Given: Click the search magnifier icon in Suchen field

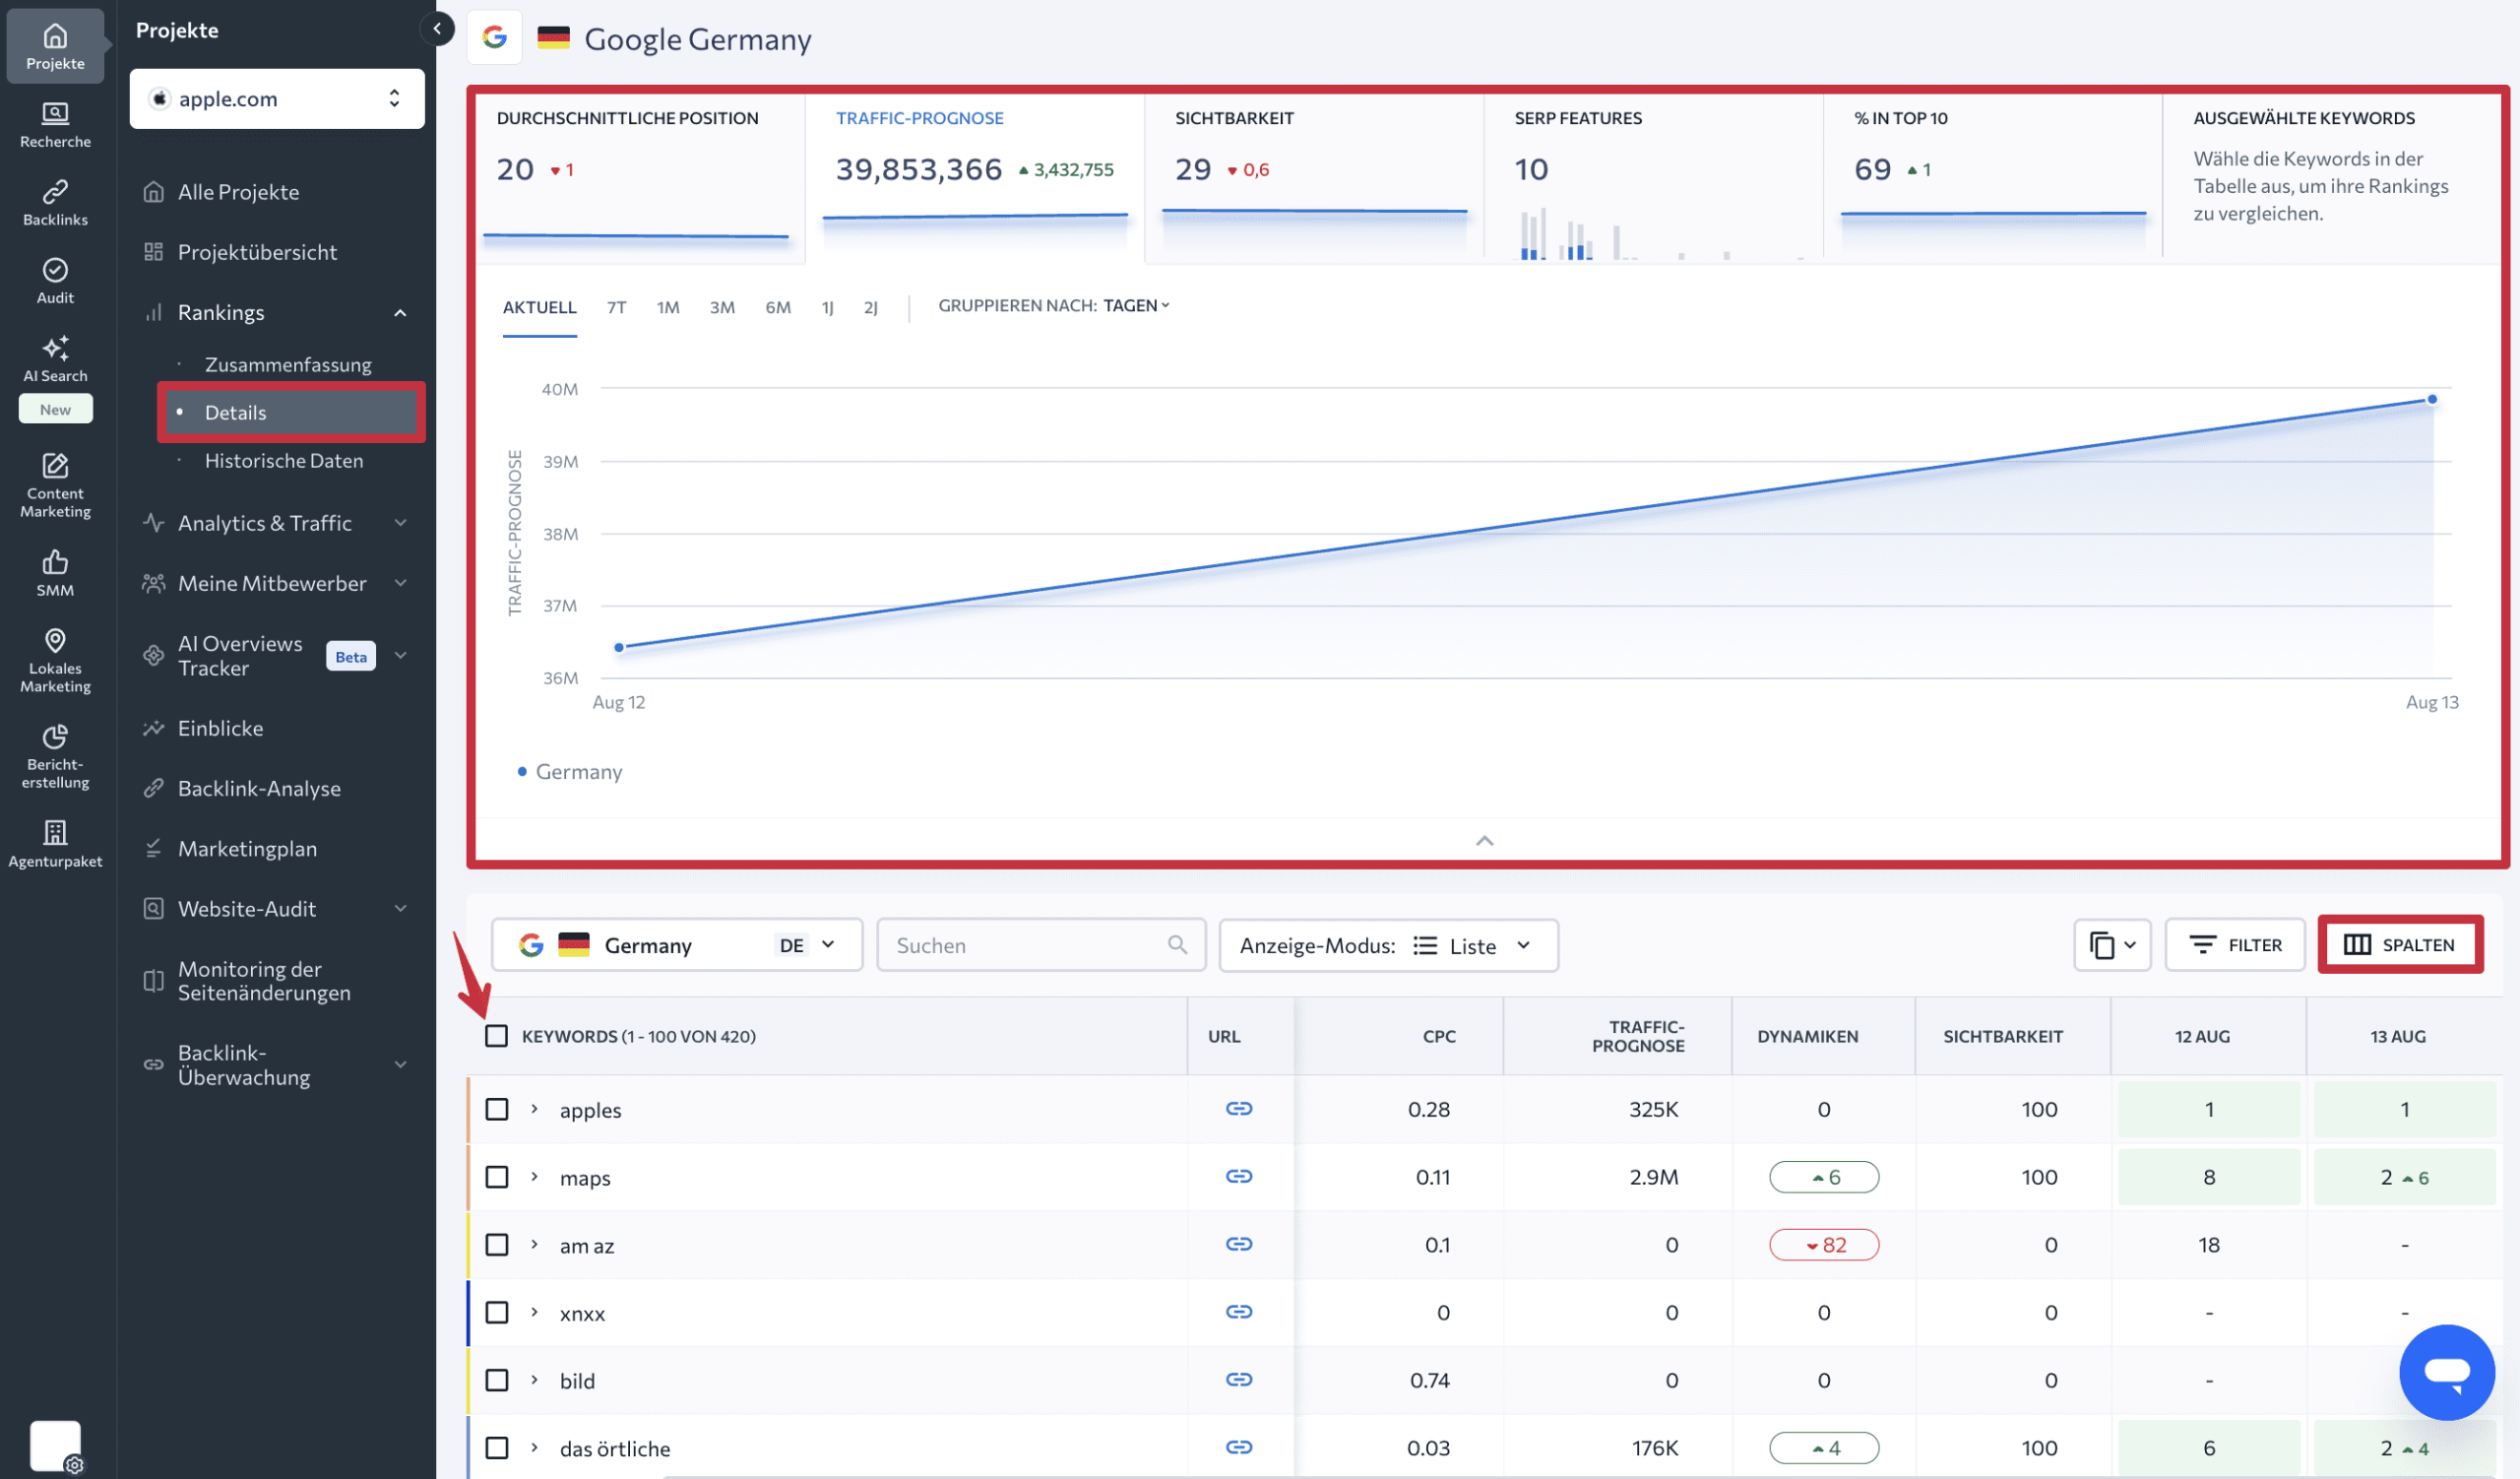Looking at the screenshot, I should [1177, 944].
